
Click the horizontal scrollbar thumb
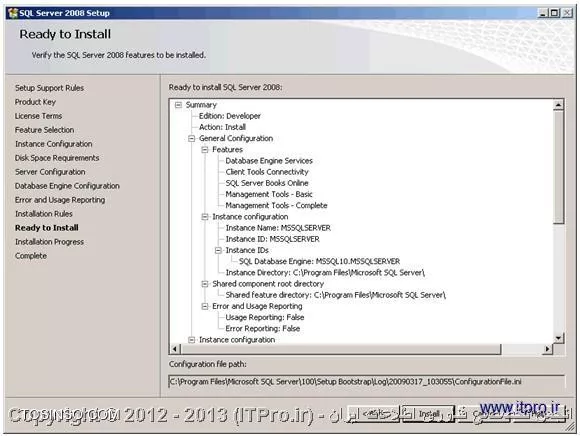click(341, 349)
